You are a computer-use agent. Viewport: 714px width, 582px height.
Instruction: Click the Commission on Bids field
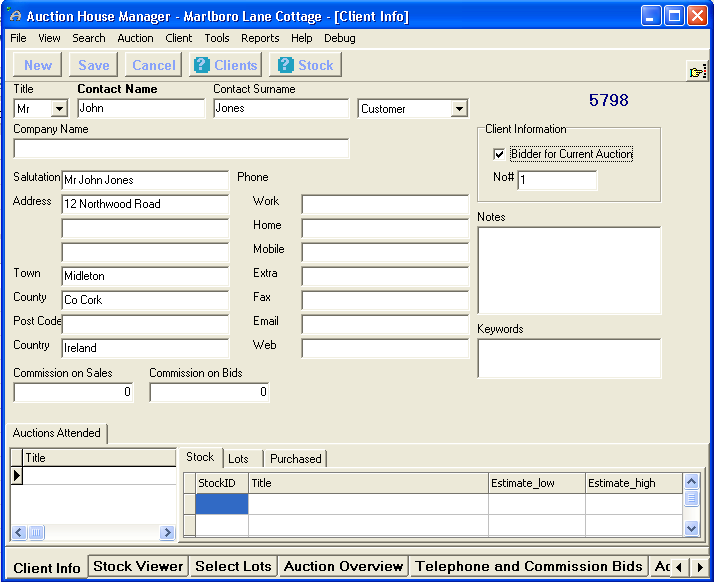pos(209,392)
